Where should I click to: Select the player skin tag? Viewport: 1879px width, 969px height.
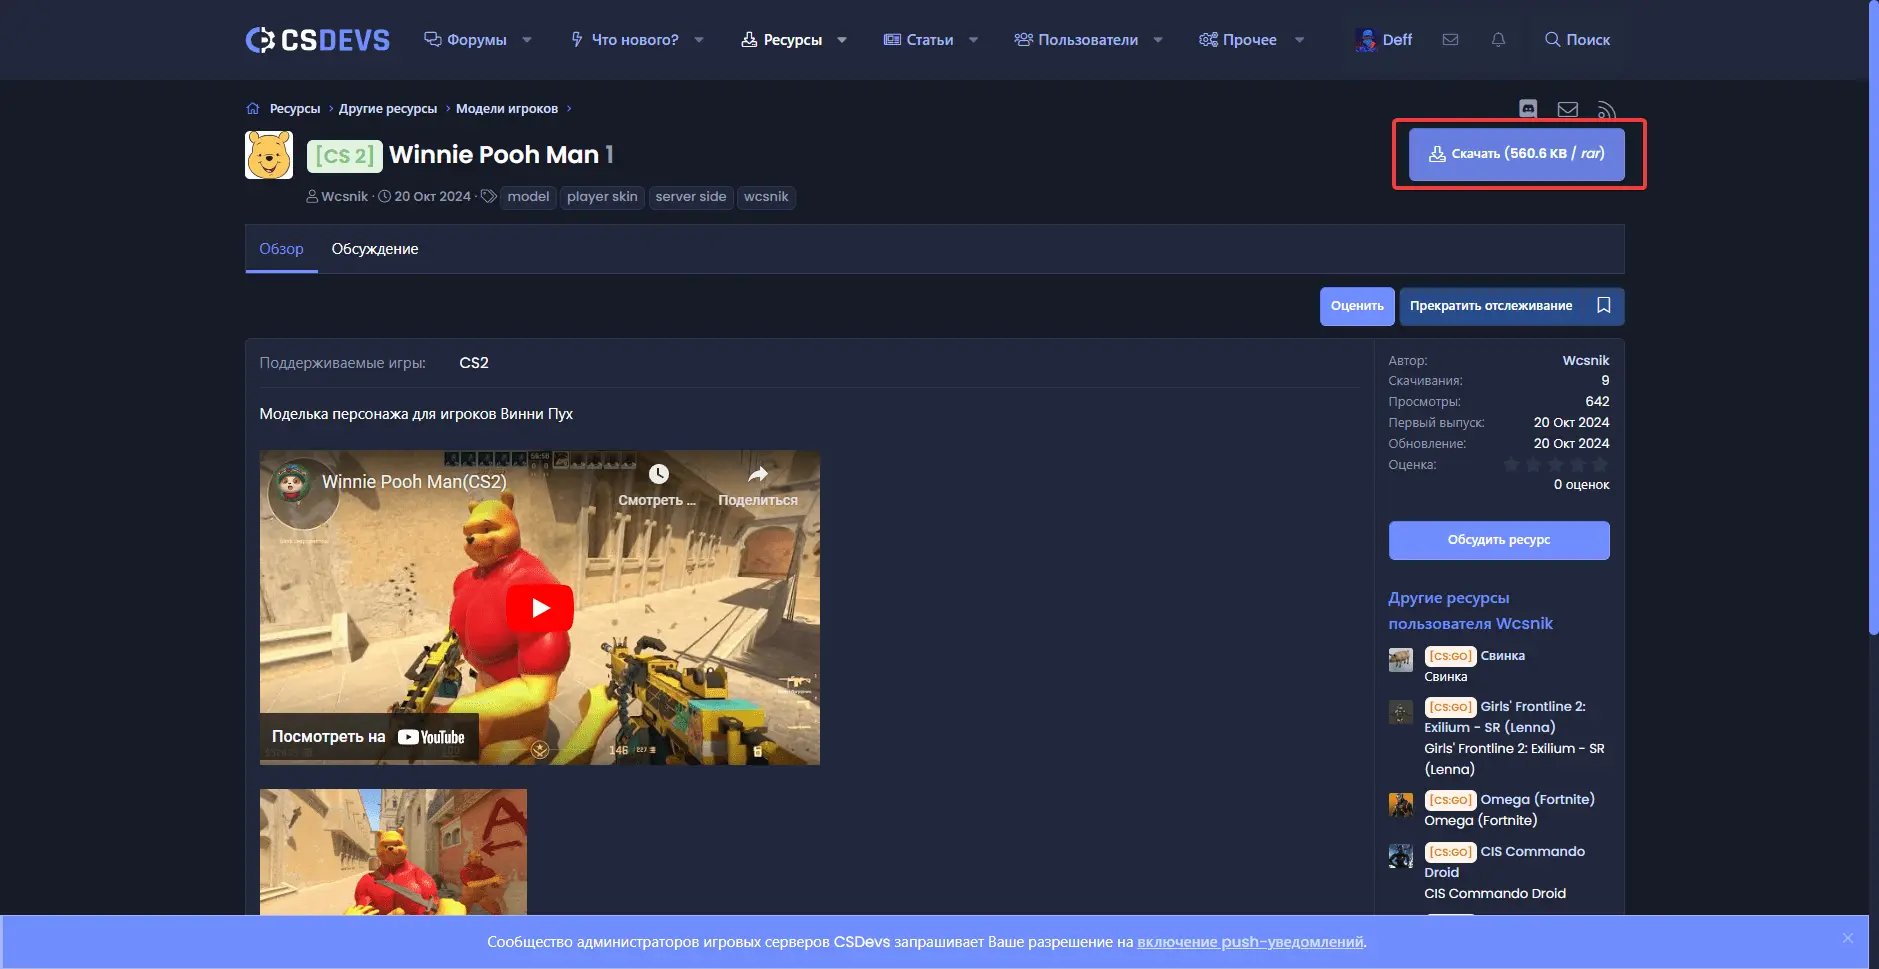tap(602, 197)
